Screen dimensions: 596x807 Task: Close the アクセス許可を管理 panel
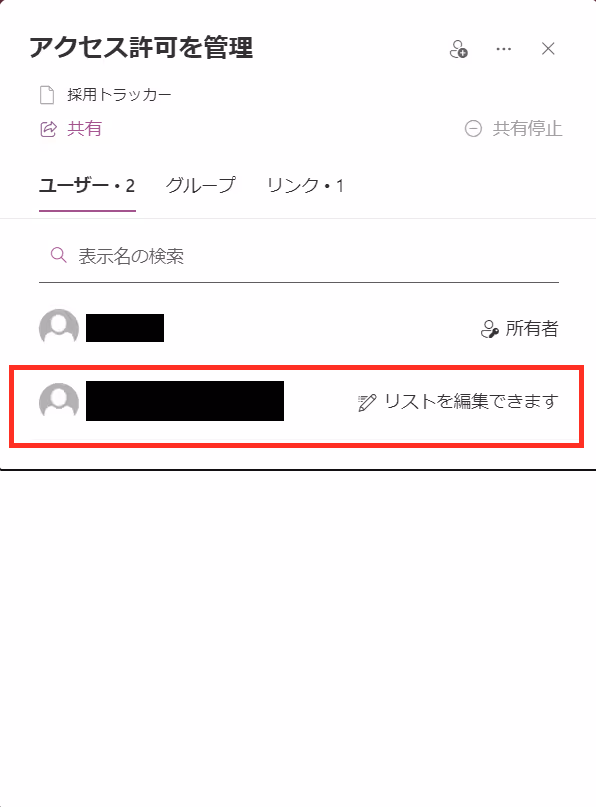click(x=548, y=49)
